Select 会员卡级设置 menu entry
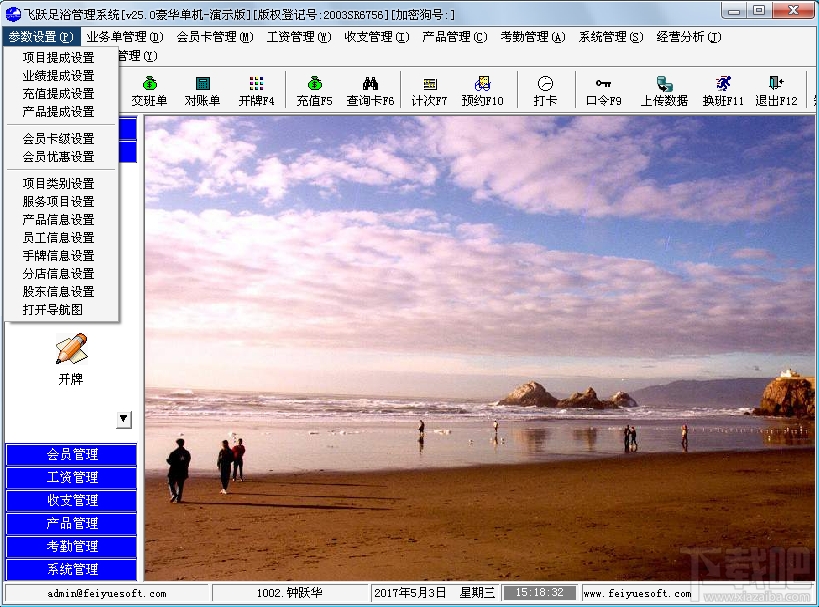Viewport: 819px width, 607px height. coord(61,138)
